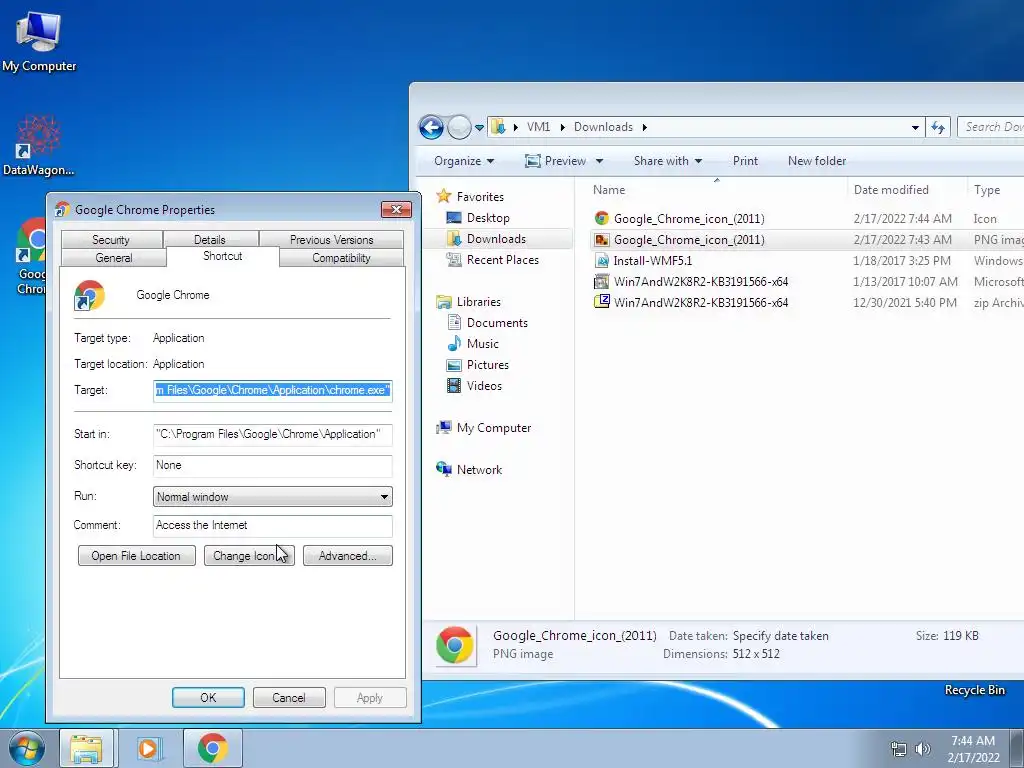Click the Target path input field
The image size is (1024, 768).
[272, 391]
